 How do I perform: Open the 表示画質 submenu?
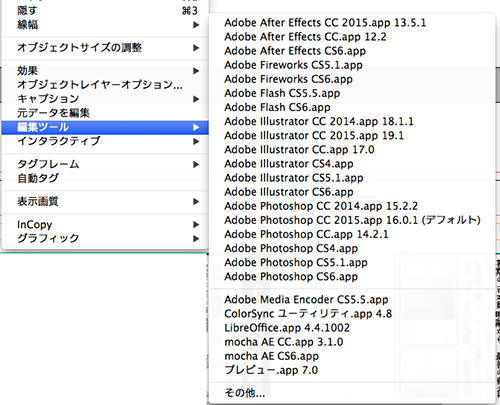pyautogui.click(x=105, y=201)
